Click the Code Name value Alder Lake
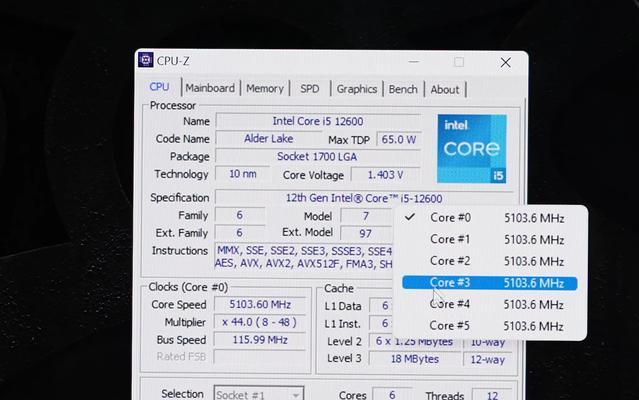 pos(269,139)
